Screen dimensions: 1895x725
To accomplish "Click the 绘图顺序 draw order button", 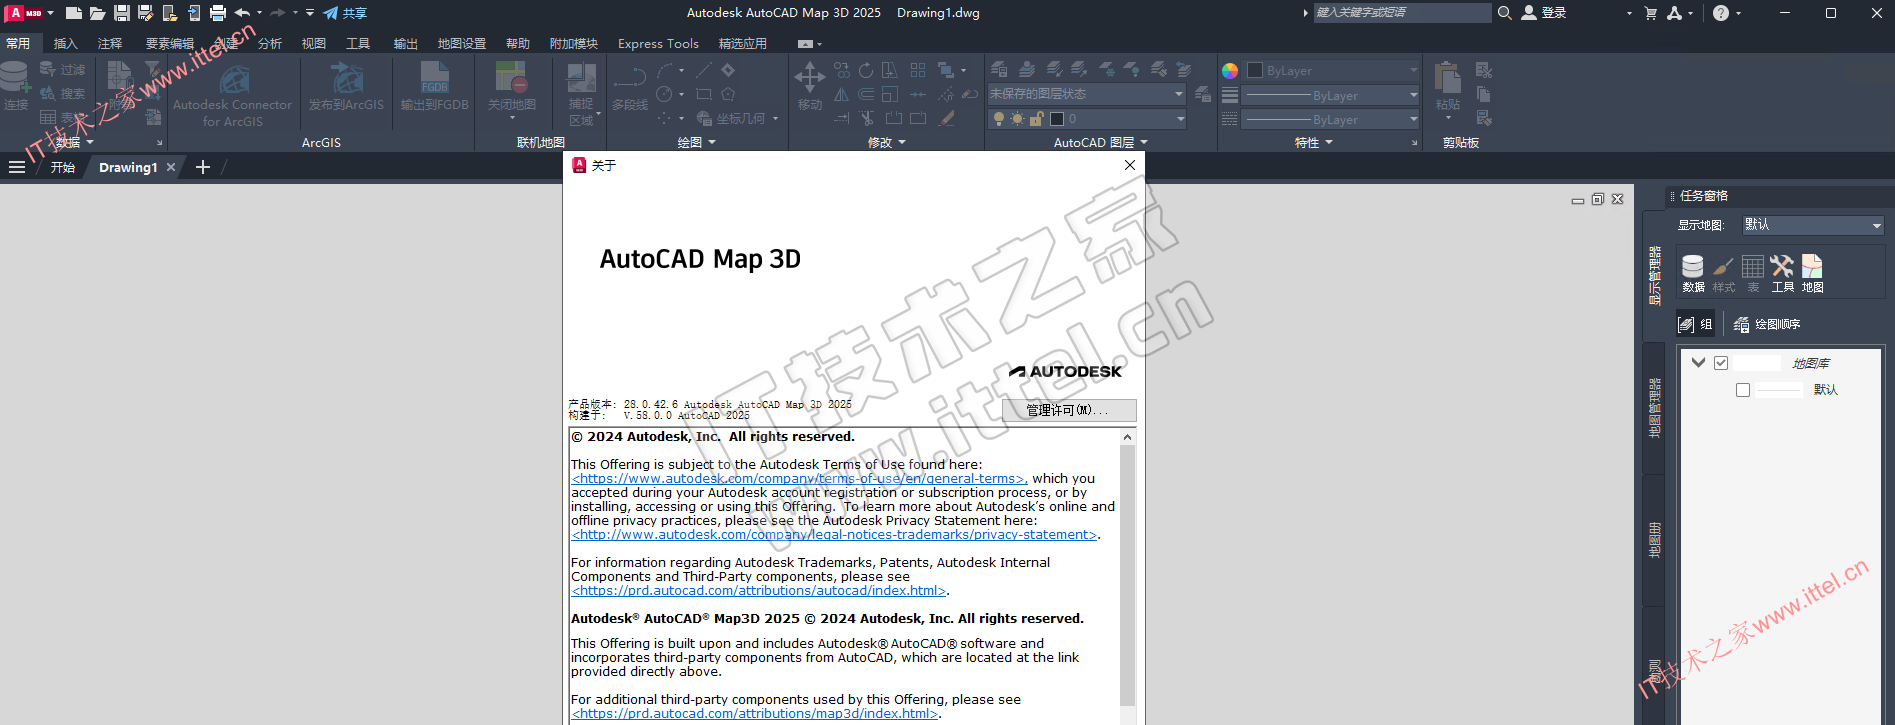I will pos(1767,324).
